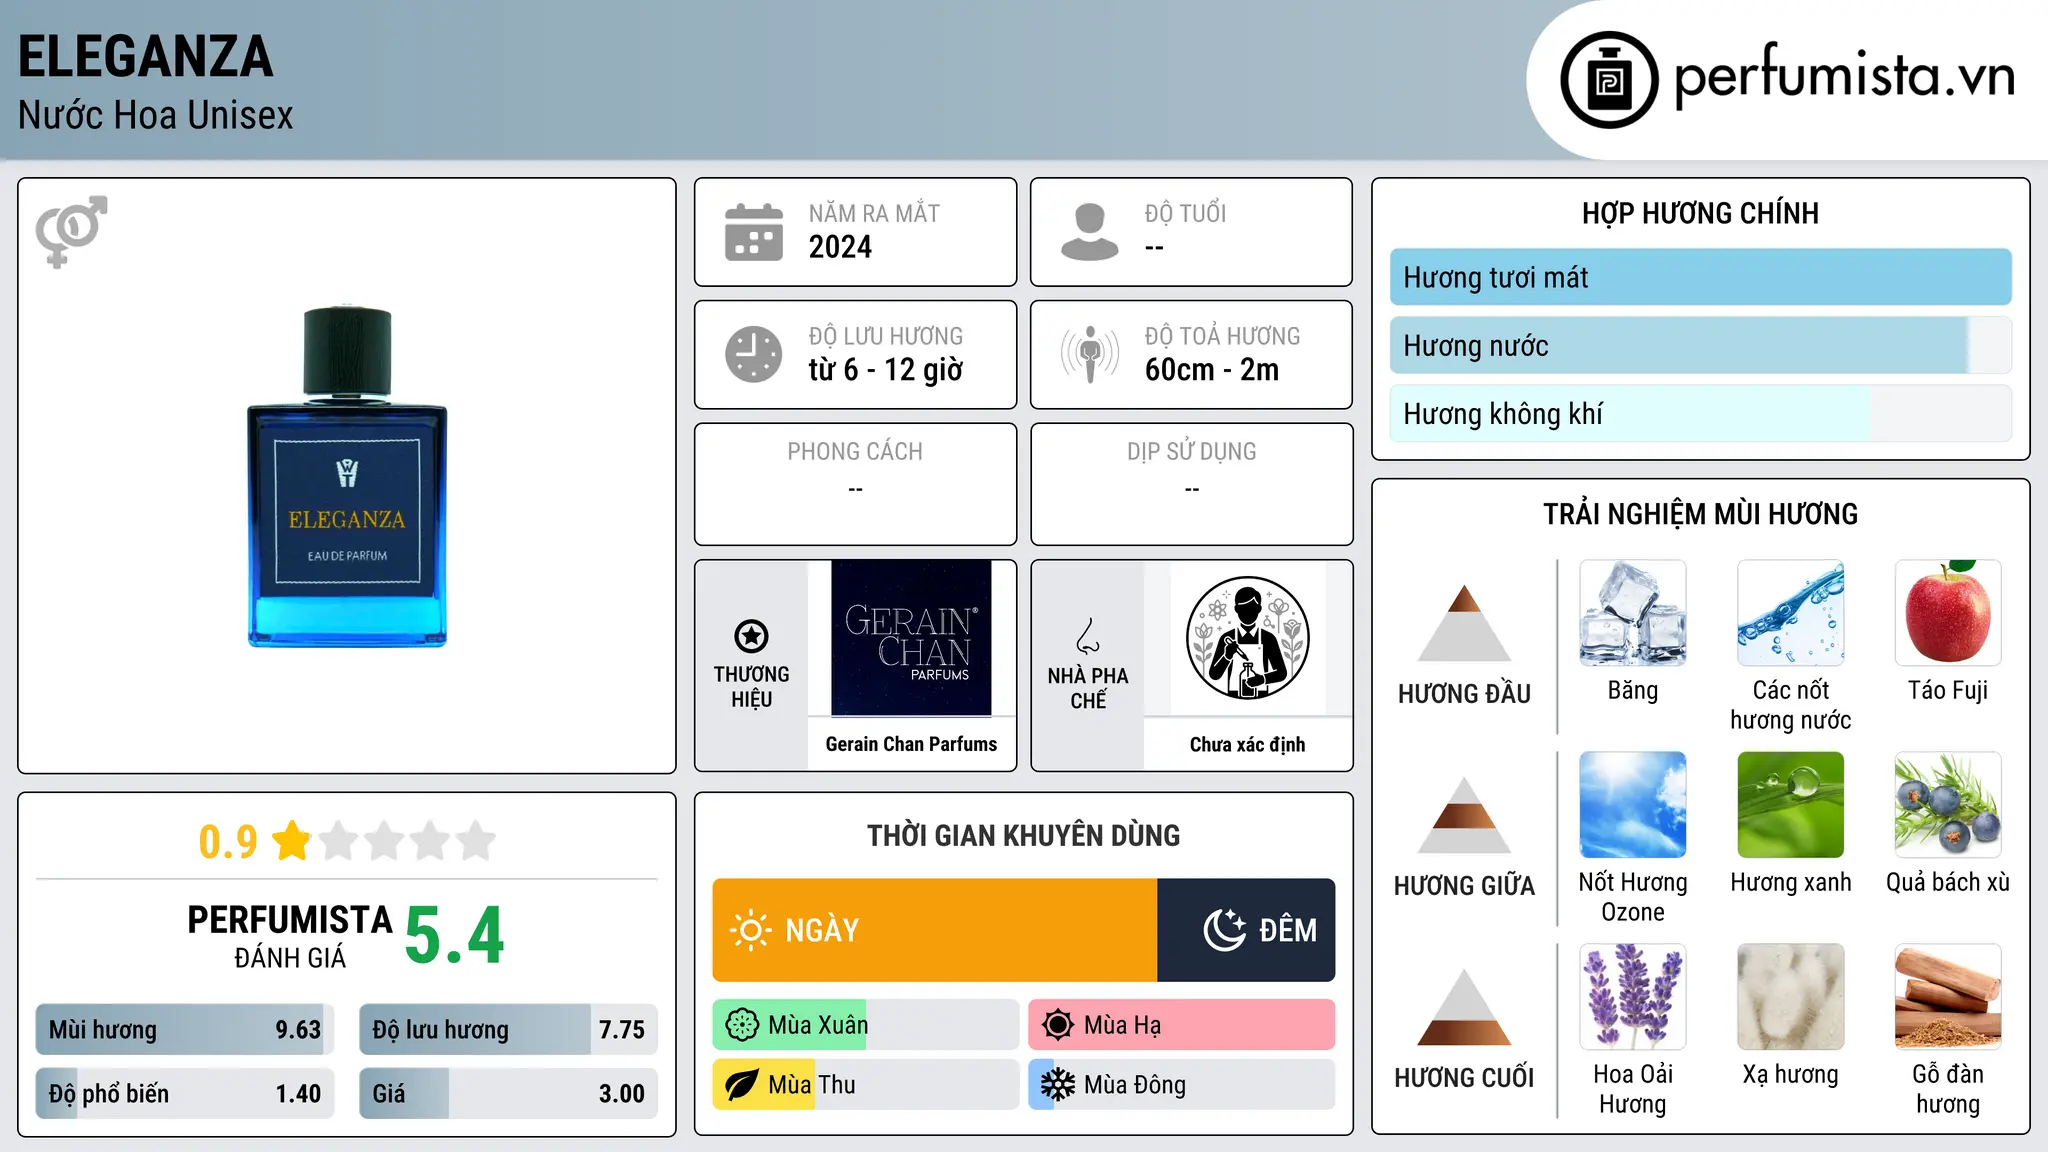Click the Hương cuối pyramid icon
The width and height of the screenshot is (2048, 1152).
click(1464, 1007)
